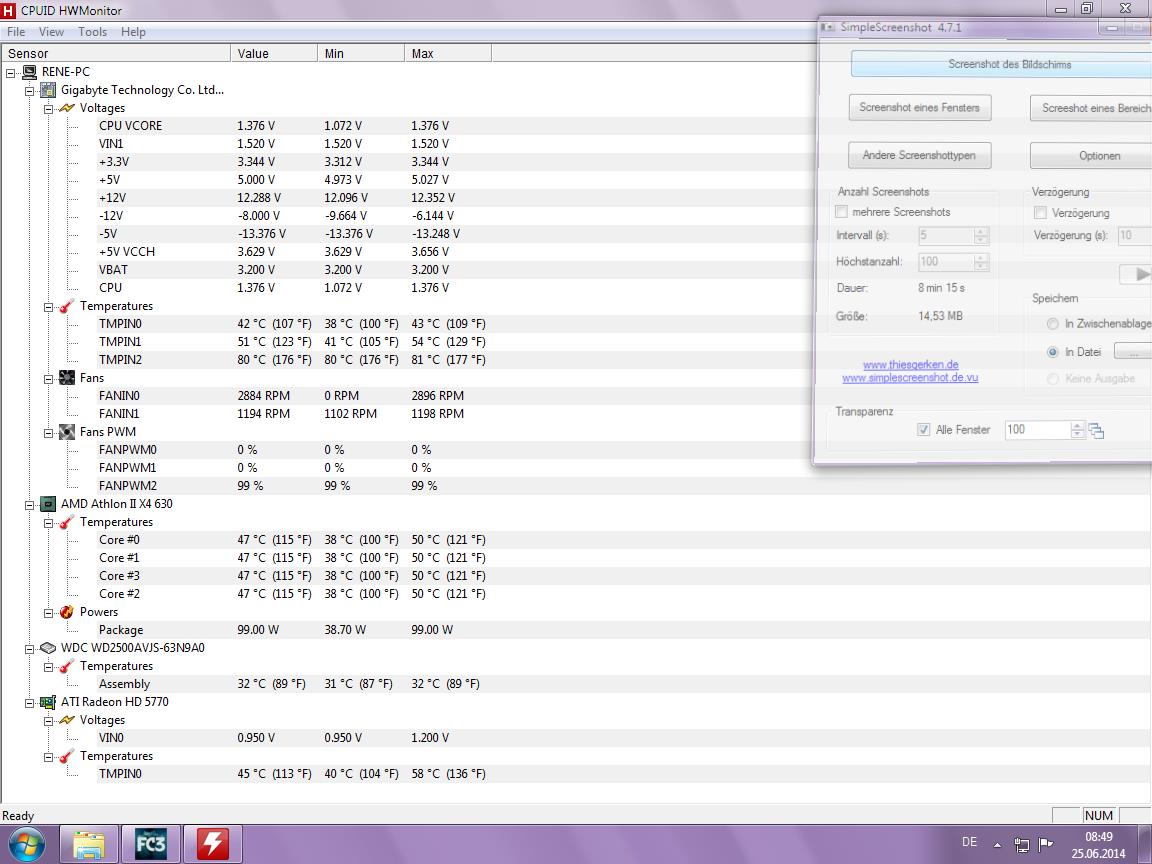Enable the mehrere Screenshots checkbox
1152x864 pixels.
tap(842, 212)
